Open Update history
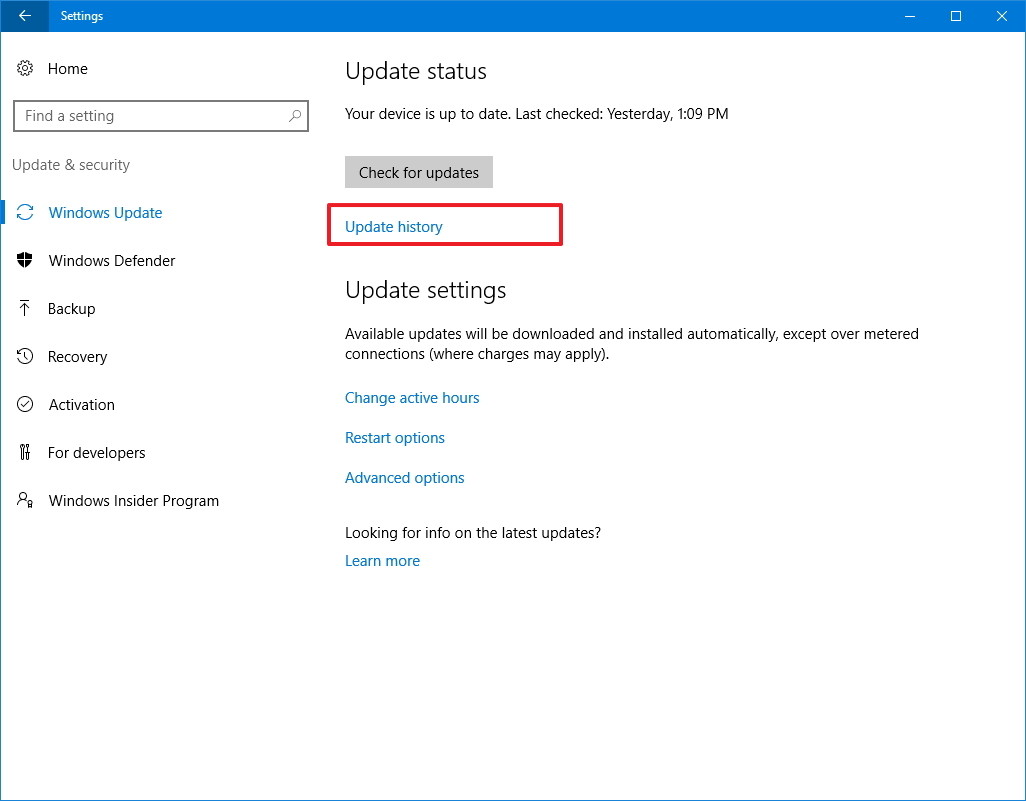Image resolution: width=1026 pixels, height=801 pixels. pyautogui.click(x=392, y=226)
